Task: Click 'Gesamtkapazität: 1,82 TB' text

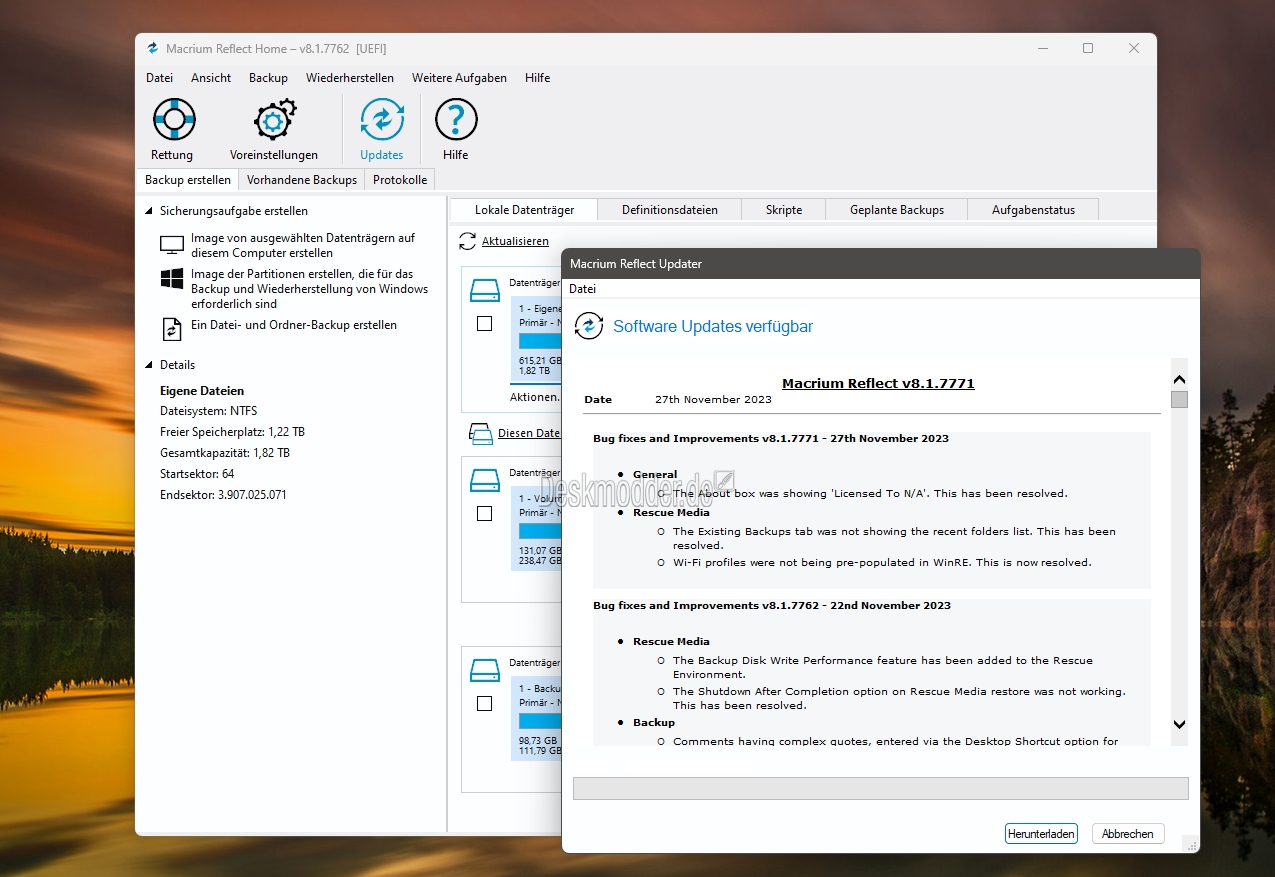Action: tap(225, 453)
